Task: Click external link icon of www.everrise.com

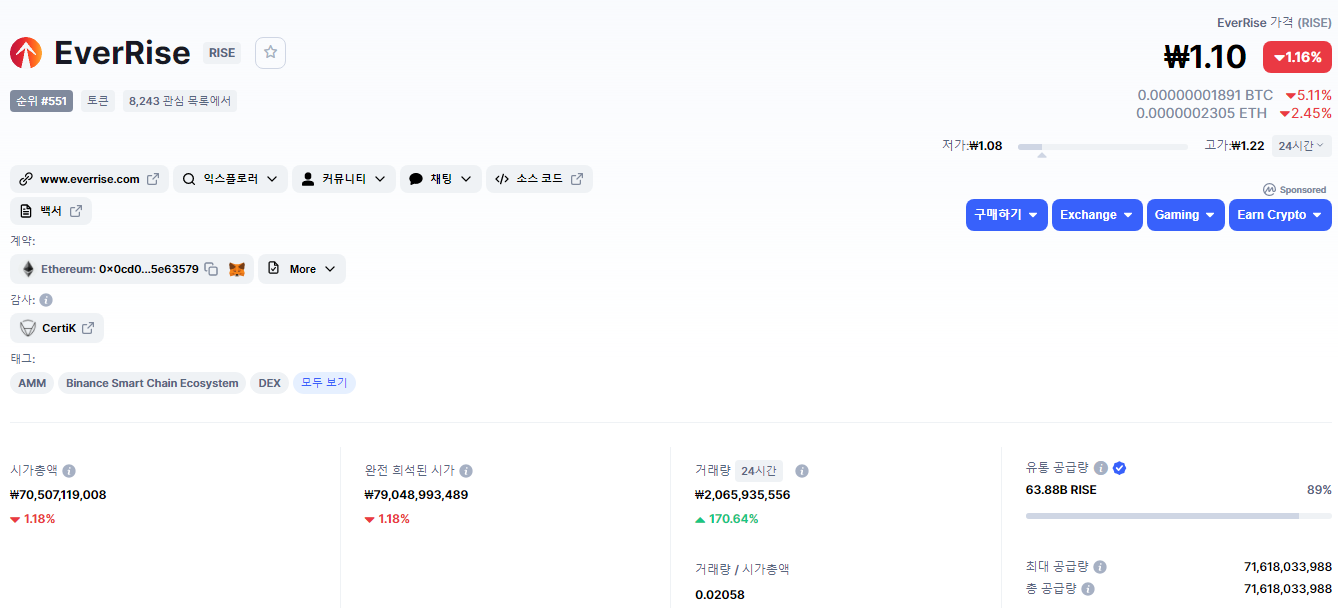Action: pos(153,179)
